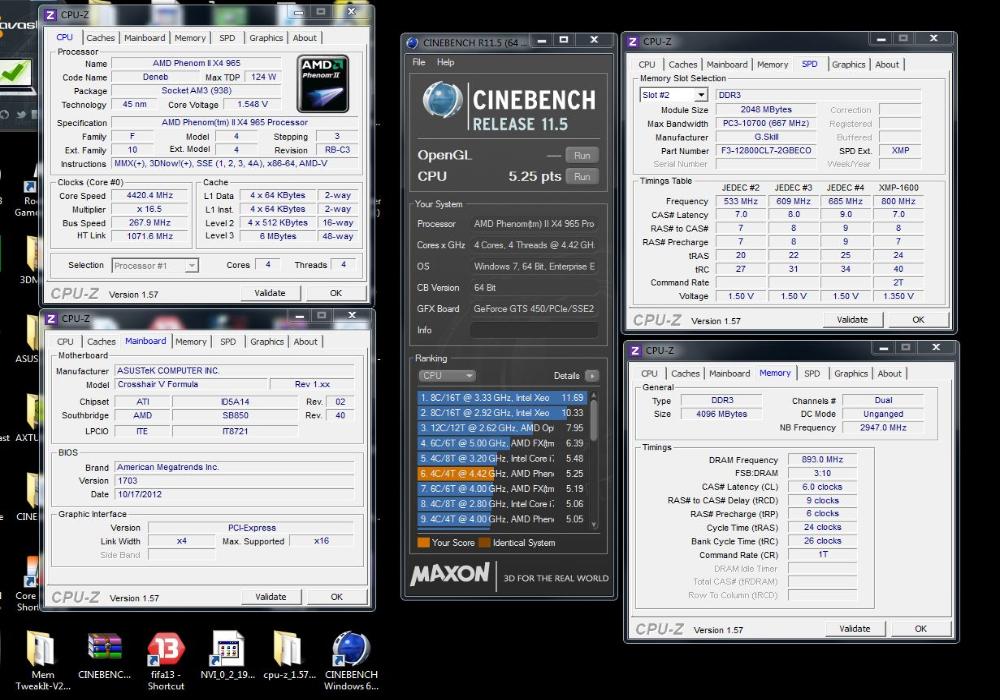
Task: Open the Memory Slot #2 dropdown
Action: pyautogui.click(x=701, y=95)
